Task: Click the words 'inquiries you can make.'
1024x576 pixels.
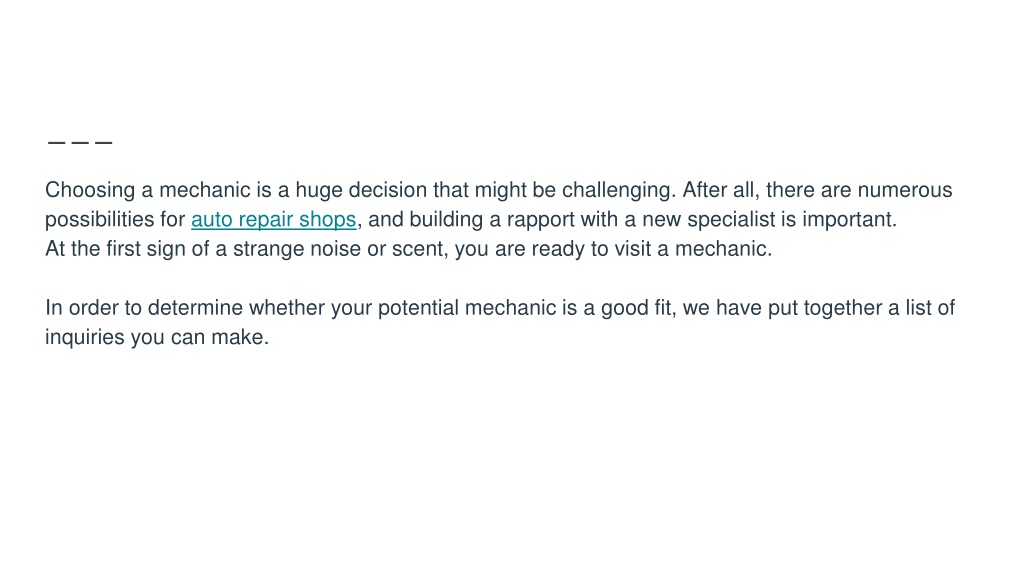Action: coord(157,337)
